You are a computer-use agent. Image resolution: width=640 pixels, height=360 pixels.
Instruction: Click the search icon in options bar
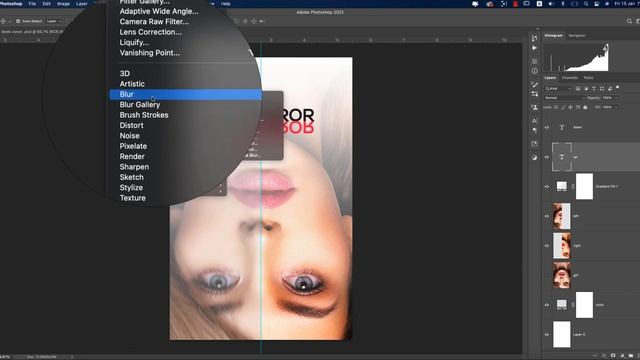tap(629, 21)
